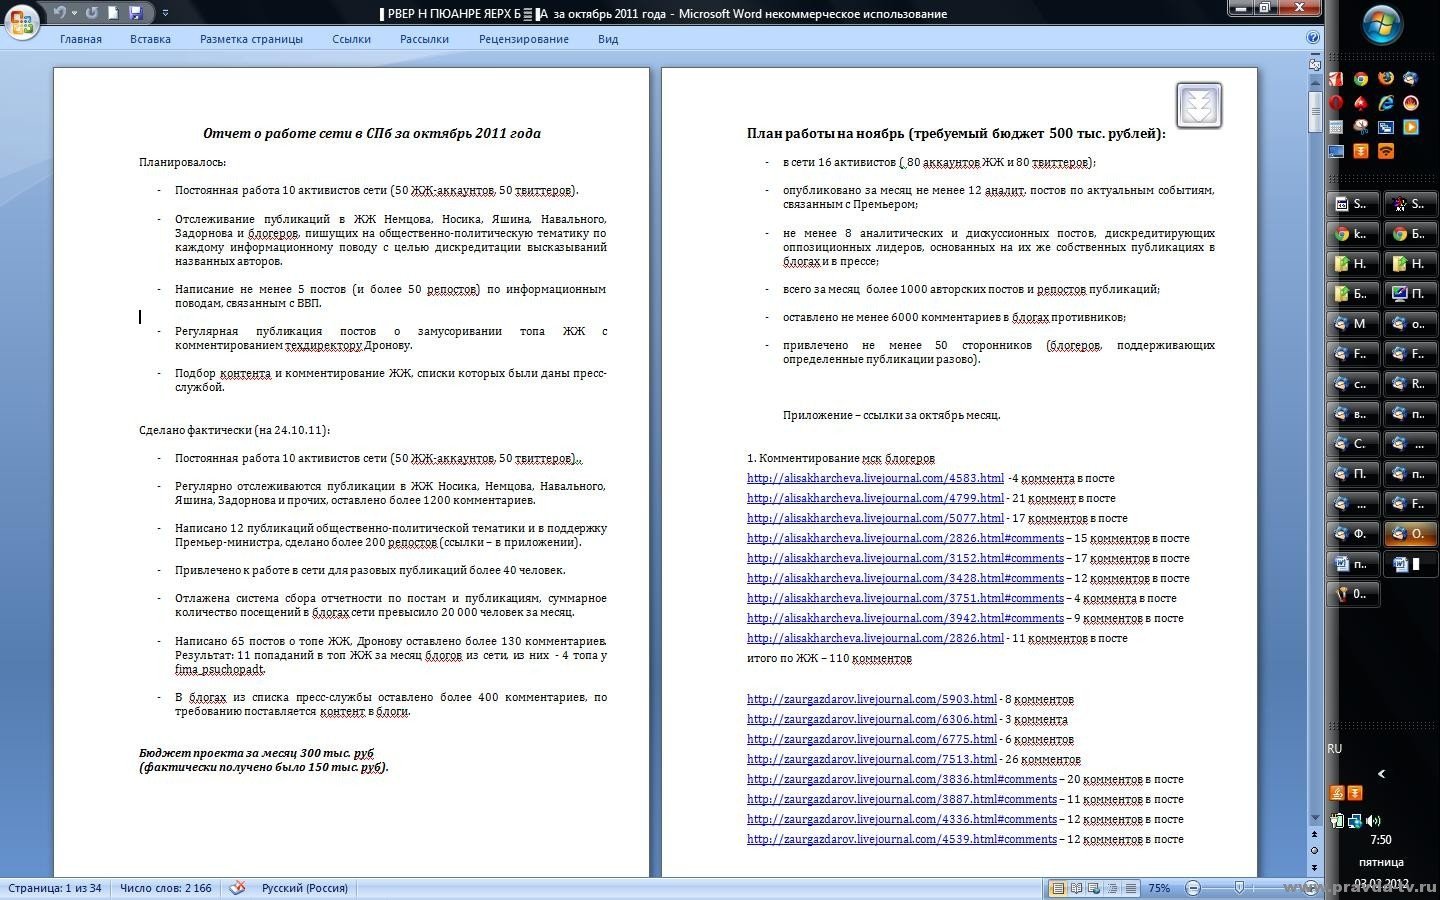Image resolution: width=1440 pixels, height=900 pixels.
Task: Launch the red spade poker icon
Action: pos(1361,102)
